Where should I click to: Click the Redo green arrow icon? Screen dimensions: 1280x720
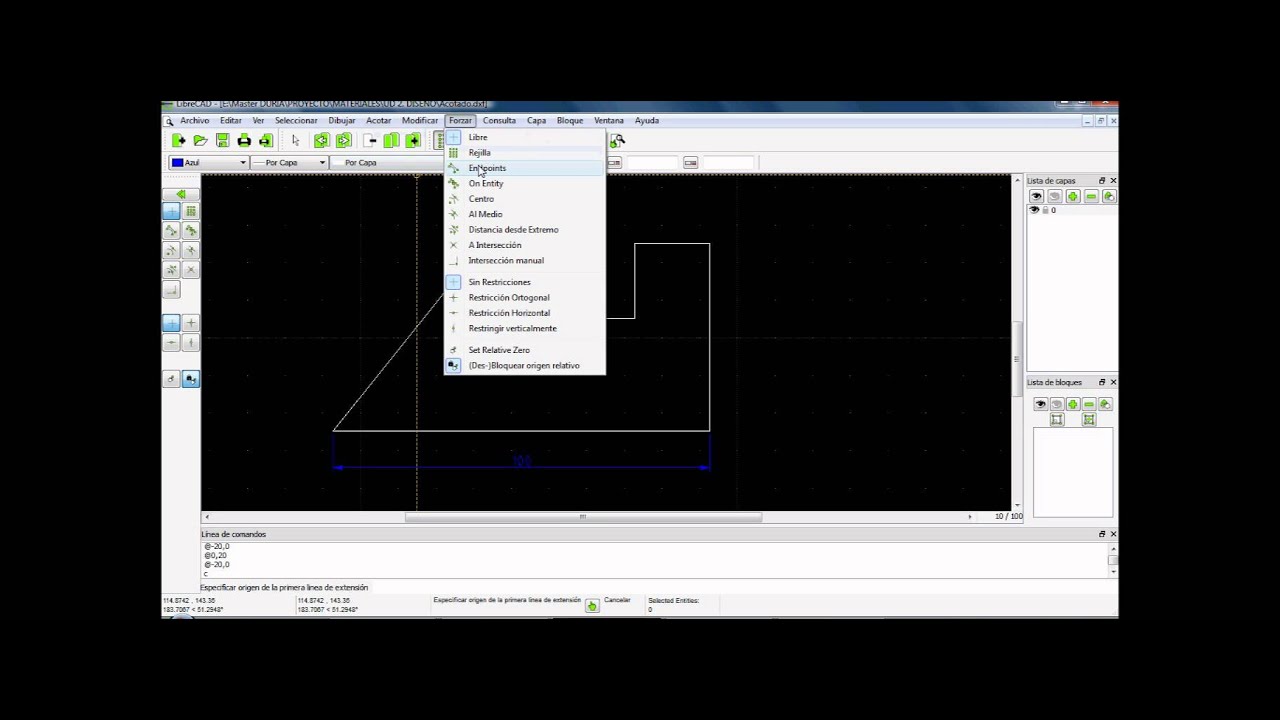point(343,141)
